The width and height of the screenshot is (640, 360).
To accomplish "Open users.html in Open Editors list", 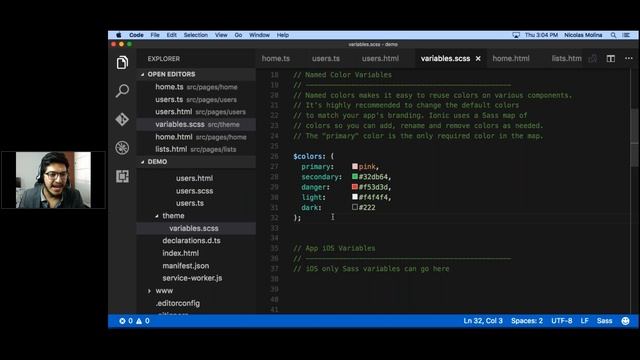I will click(x=196, y=112).
